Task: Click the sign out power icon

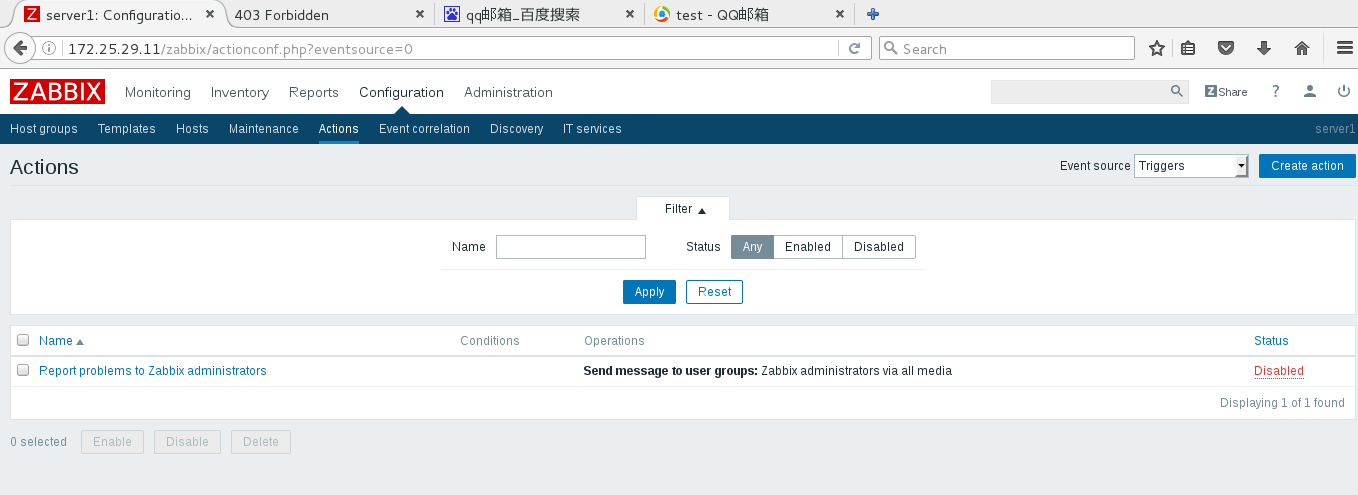Action: point(1344,92)
